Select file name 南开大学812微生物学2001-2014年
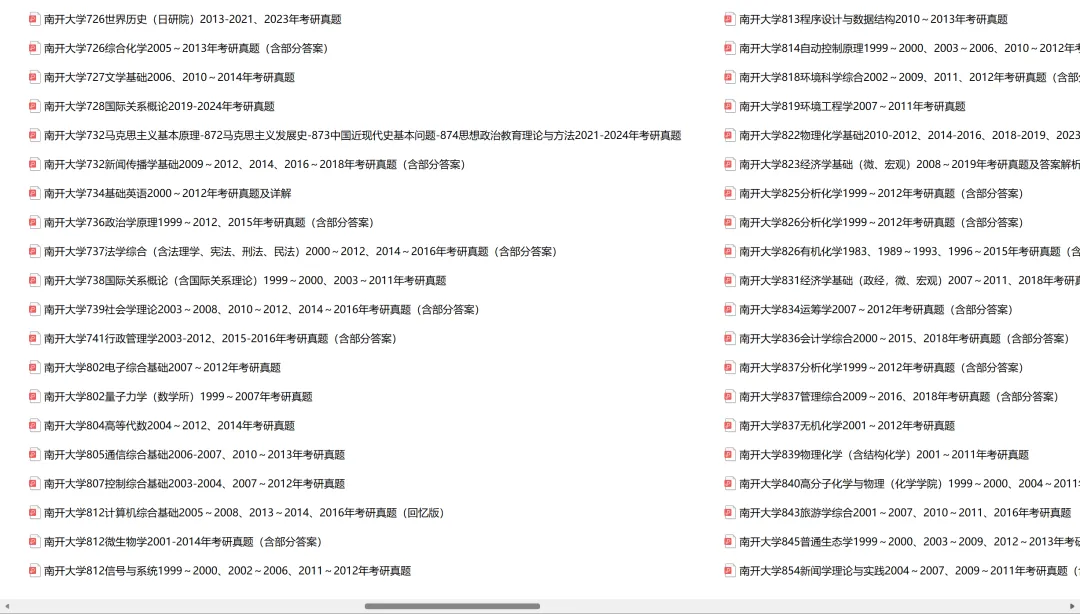The image size is (1080, 614). point(184,542)
